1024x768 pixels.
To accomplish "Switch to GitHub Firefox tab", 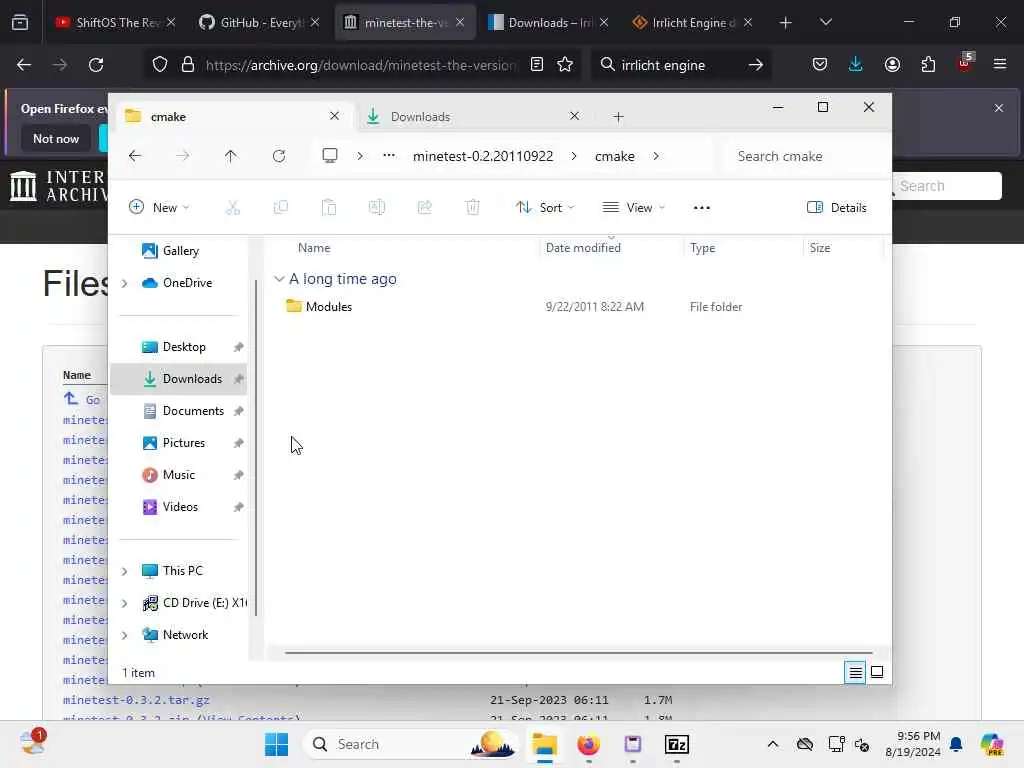I will [260, 22].
